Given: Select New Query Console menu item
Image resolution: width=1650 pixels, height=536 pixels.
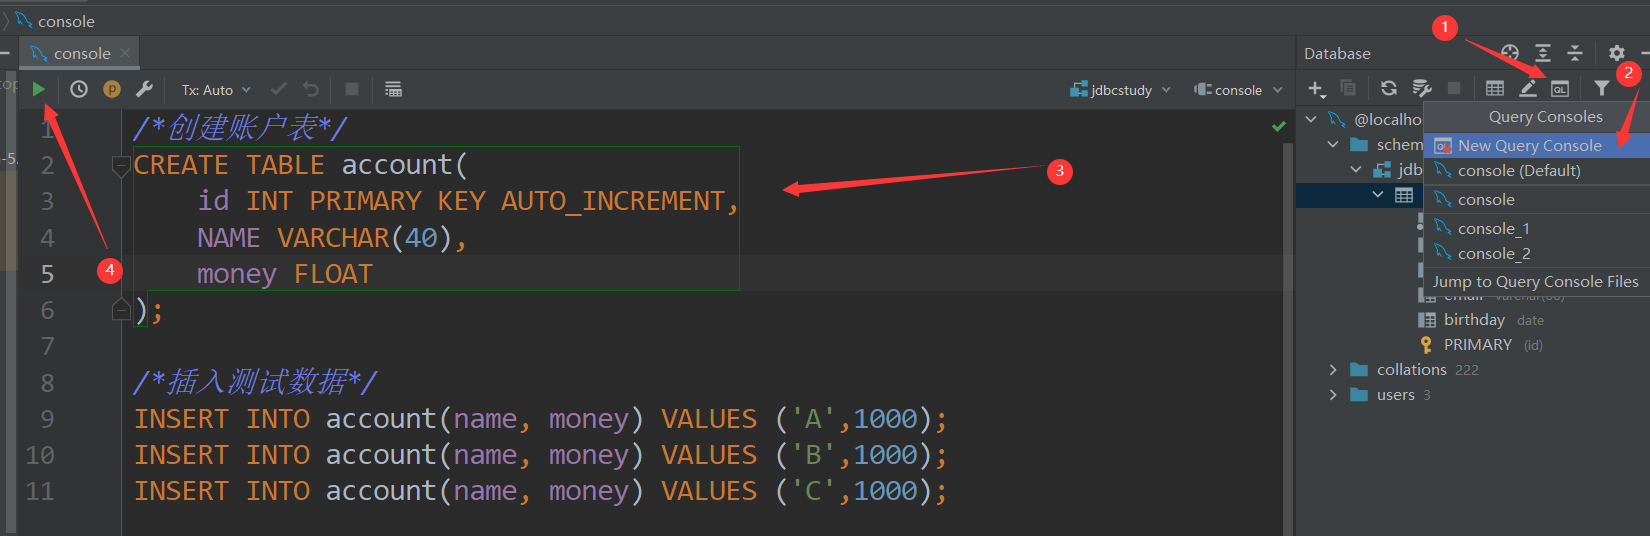Looking at the screenshot, I should point(1536,145).
